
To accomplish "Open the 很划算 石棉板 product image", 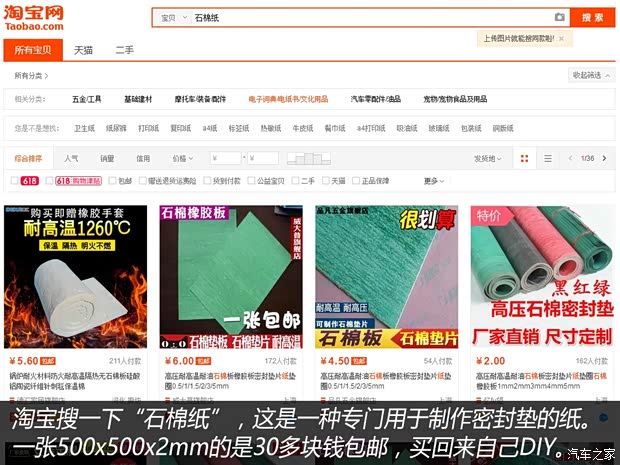I will pos(386,277).
